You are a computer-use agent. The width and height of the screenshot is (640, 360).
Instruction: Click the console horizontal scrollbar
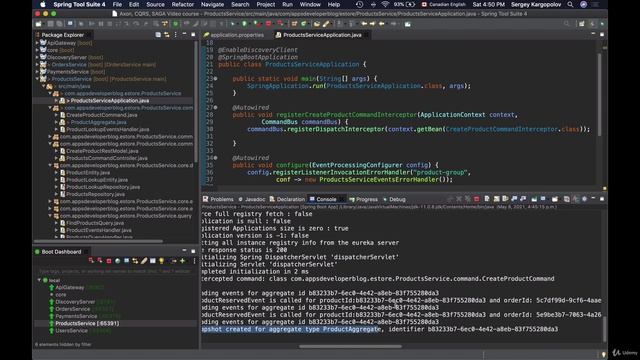coord(350,347)
